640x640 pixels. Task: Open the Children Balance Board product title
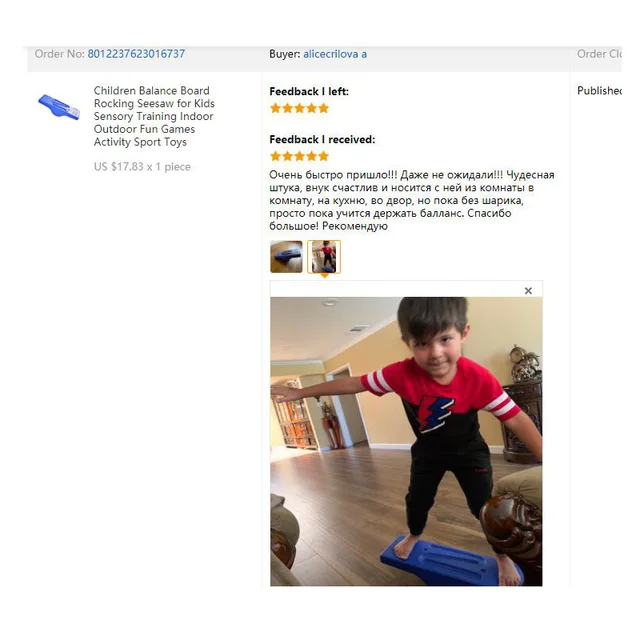[x=154, y=116]
